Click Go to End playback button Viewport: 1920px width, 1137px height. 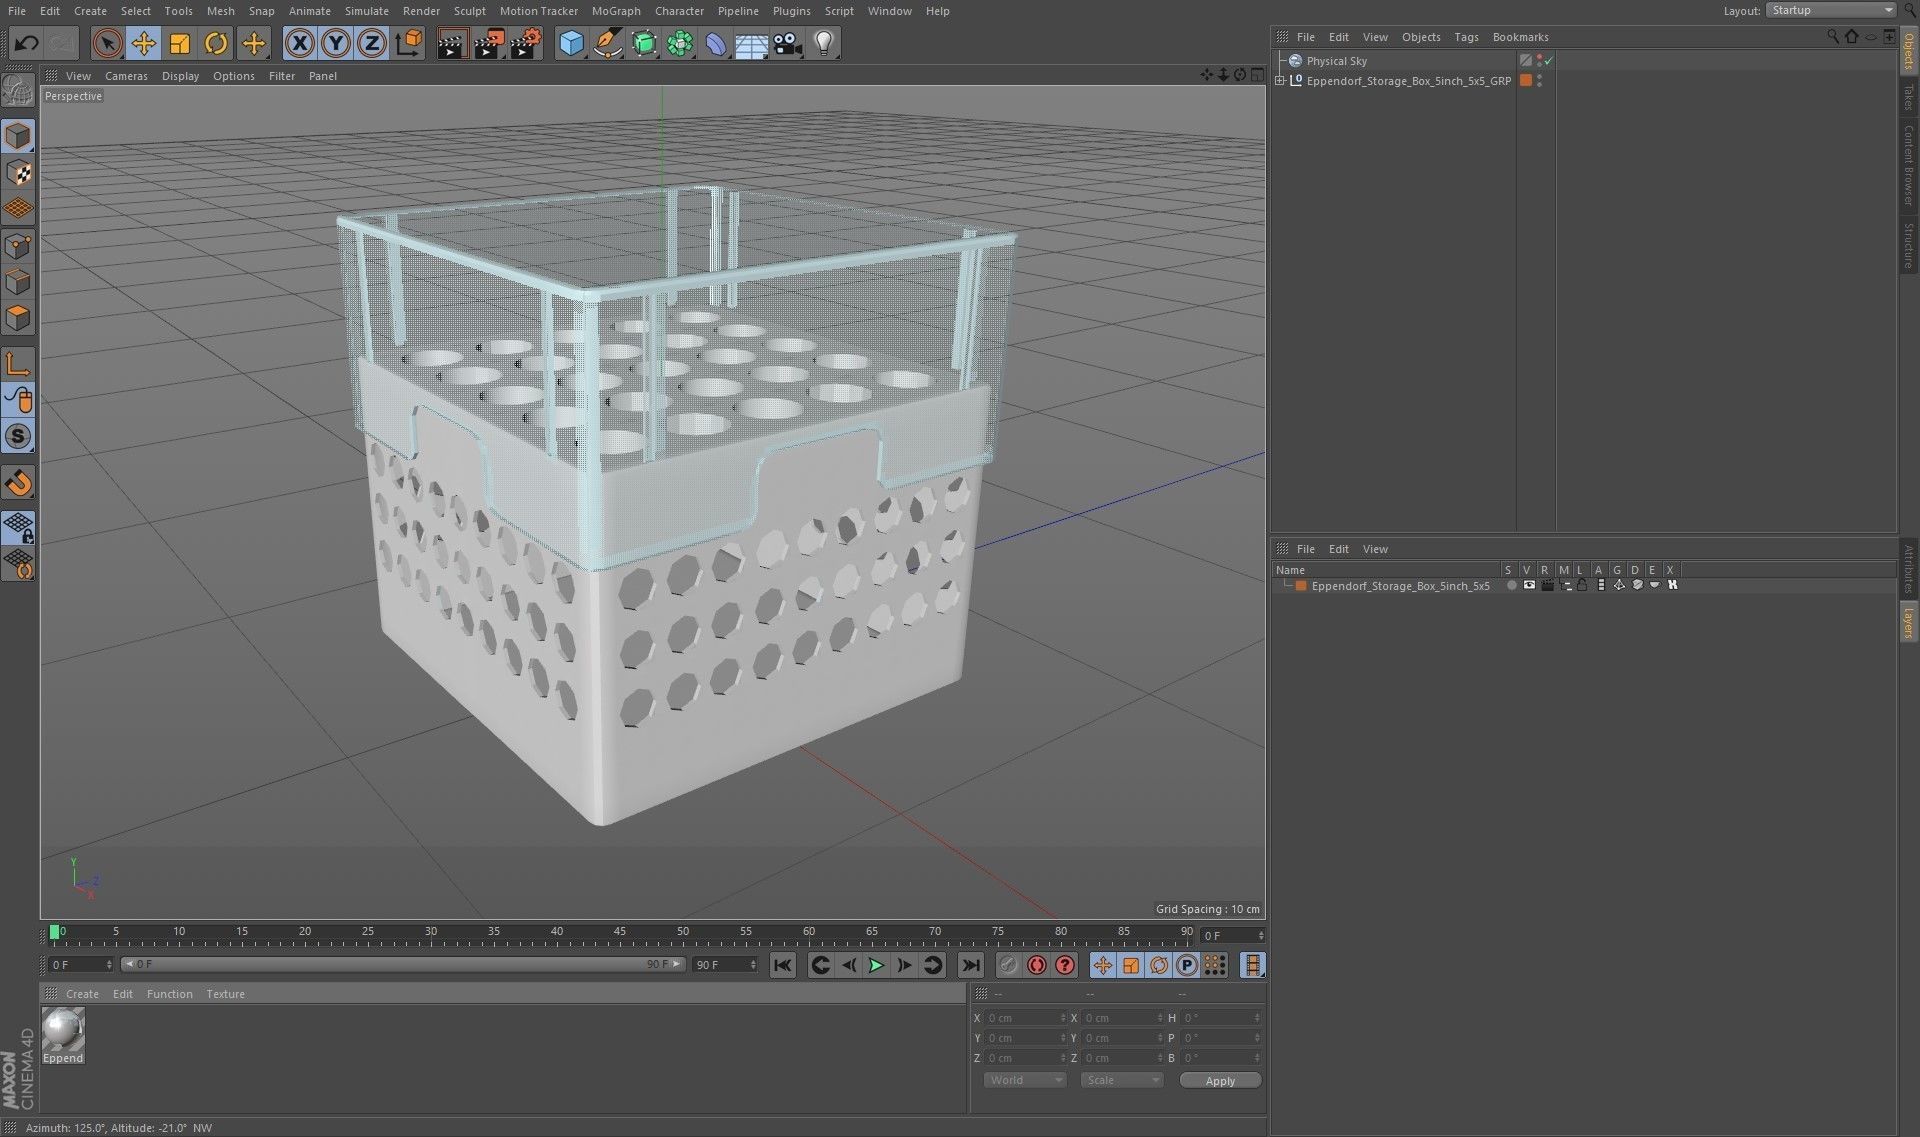coord(970,965)
